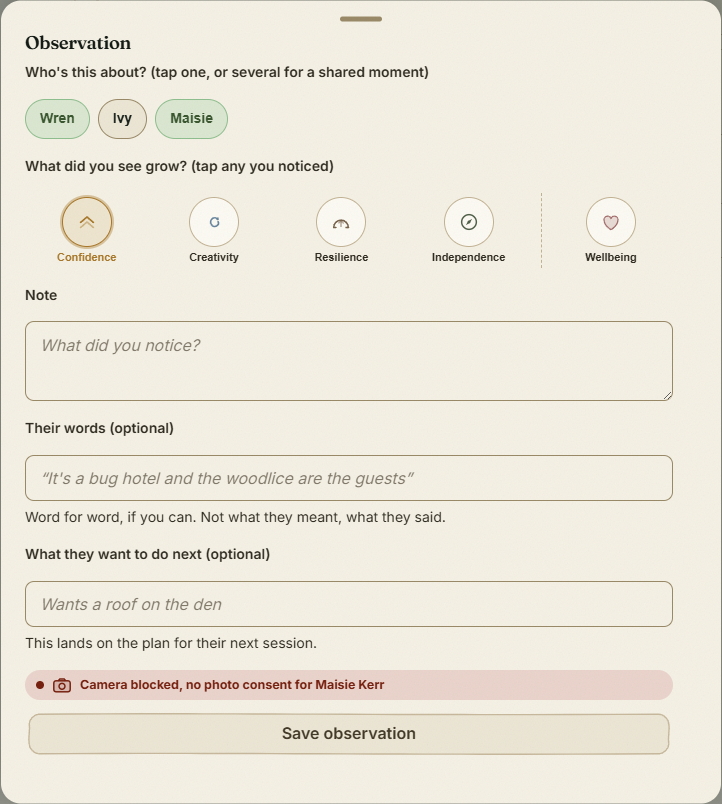Screen dimensions: 722x804
Task: Click the 'Wants a roof on the den' field
Action: coord(349,604)
